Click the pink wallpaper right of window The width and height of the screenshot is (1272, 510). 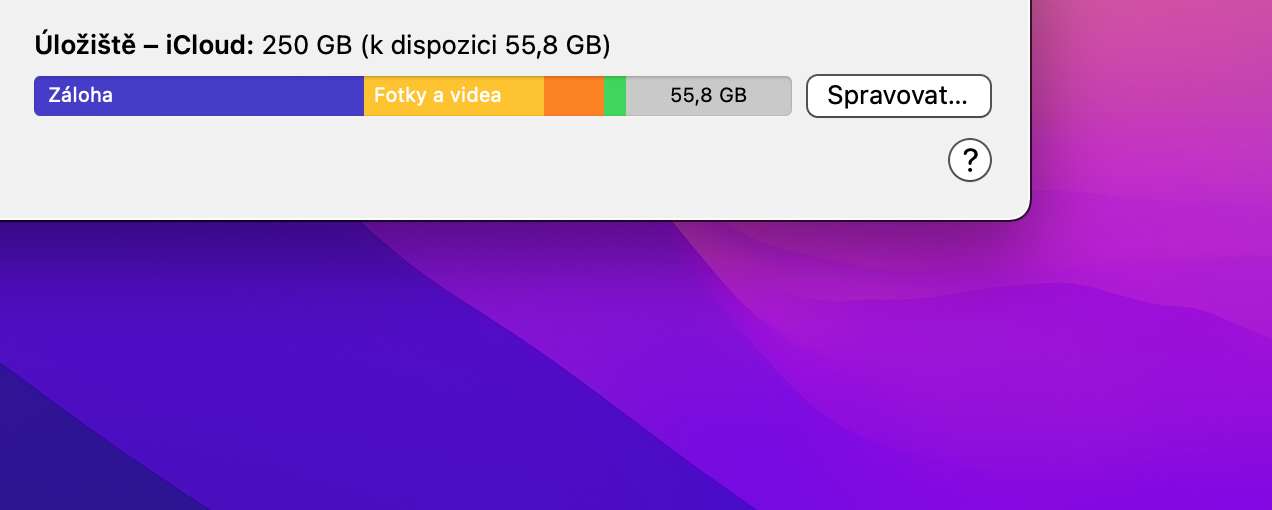1150,100
